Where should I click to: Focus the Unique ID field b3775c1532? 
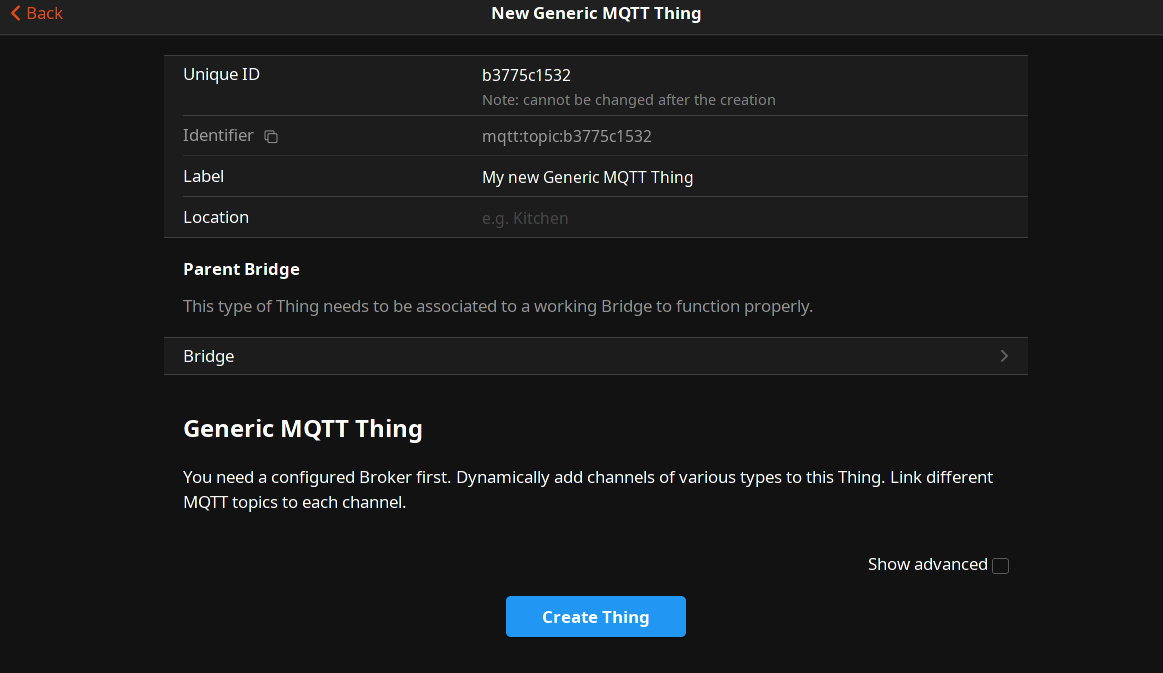click(x=526, y=75)
